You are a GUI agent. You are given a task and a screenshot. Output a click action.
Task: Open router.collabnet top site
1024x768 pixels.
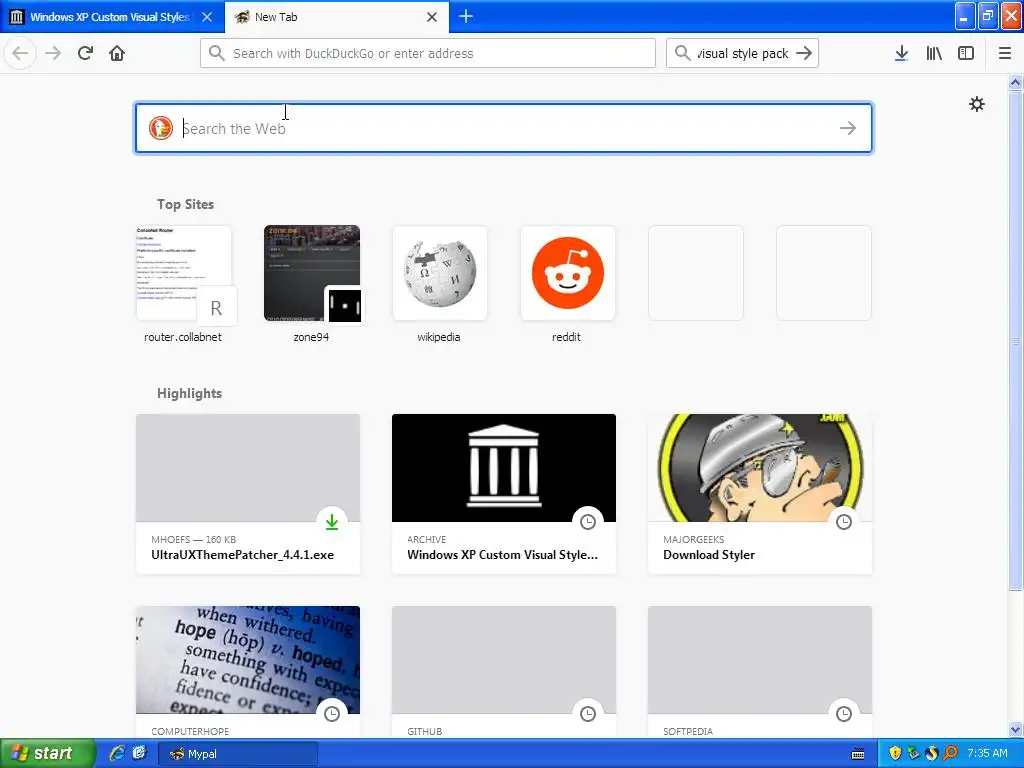coord(183,284)
